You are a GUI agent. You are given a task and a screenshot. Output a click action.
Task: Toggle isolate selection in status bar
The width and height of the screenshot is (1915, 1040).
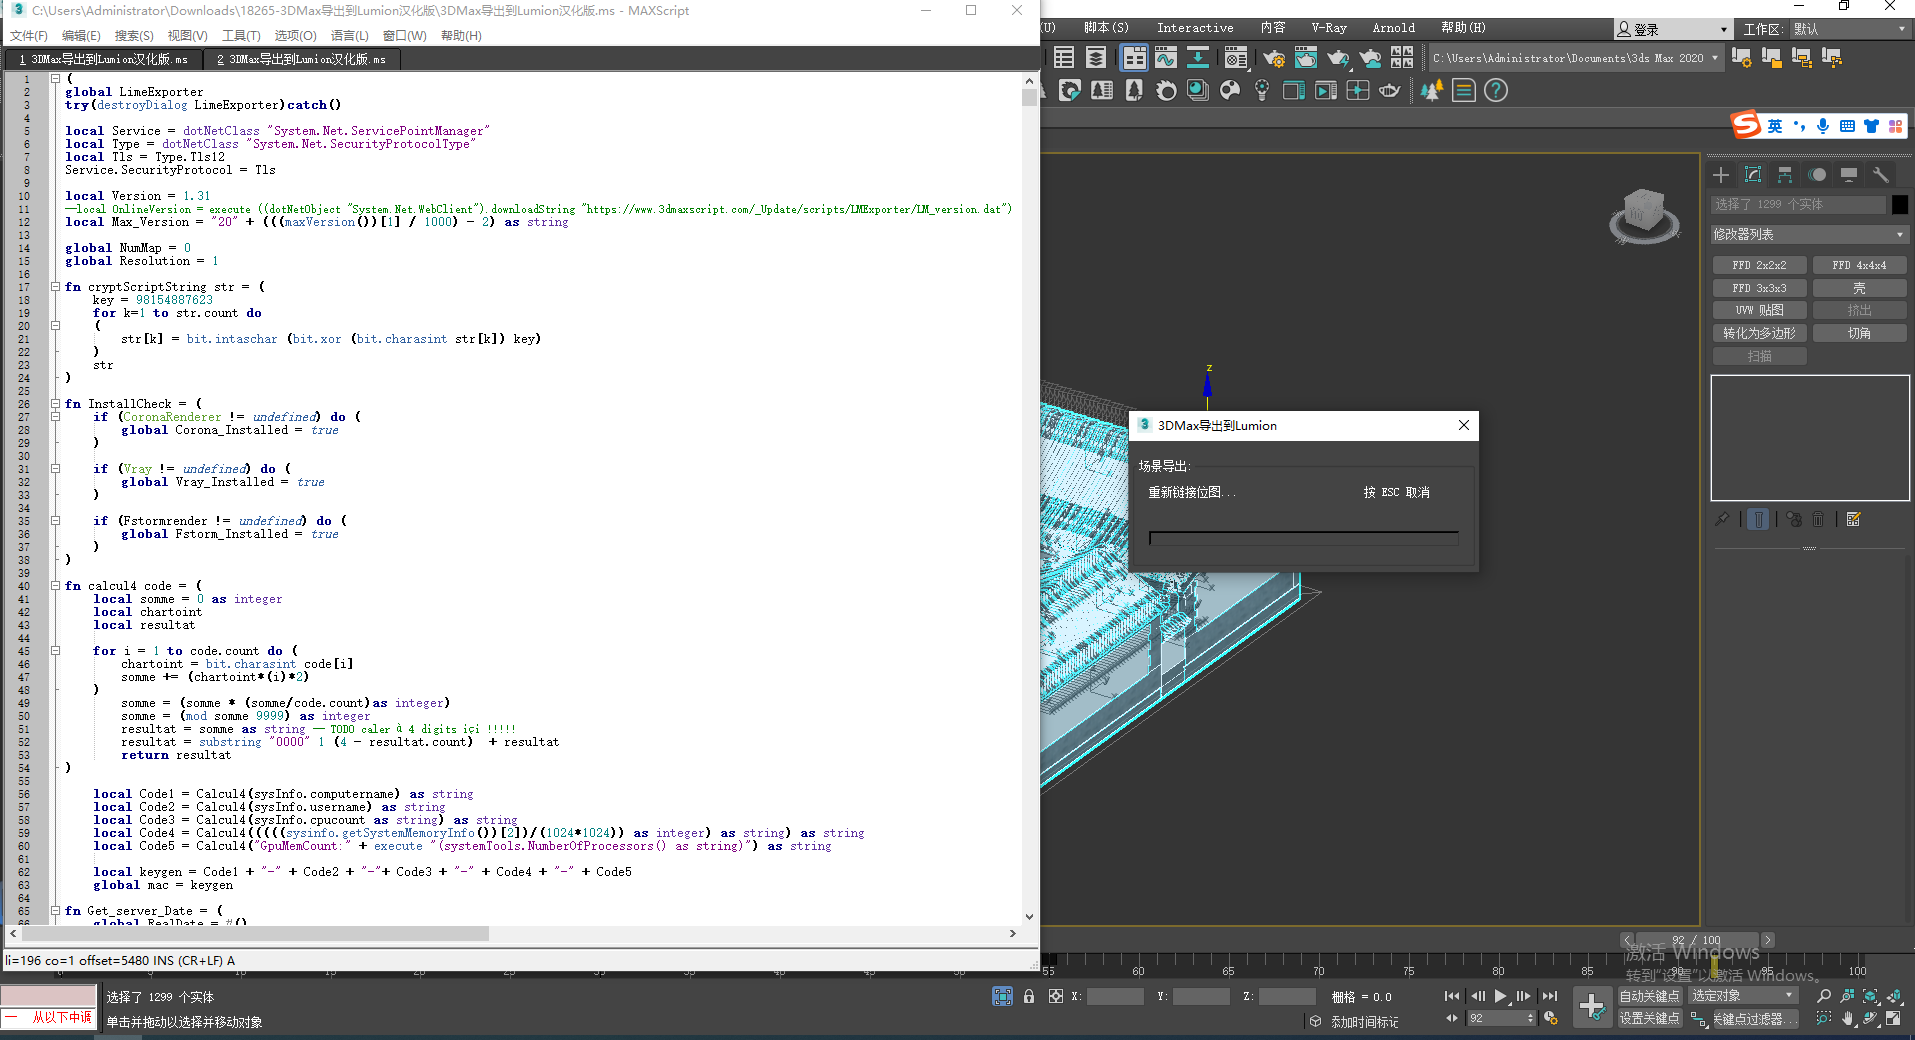(1002, 996)
